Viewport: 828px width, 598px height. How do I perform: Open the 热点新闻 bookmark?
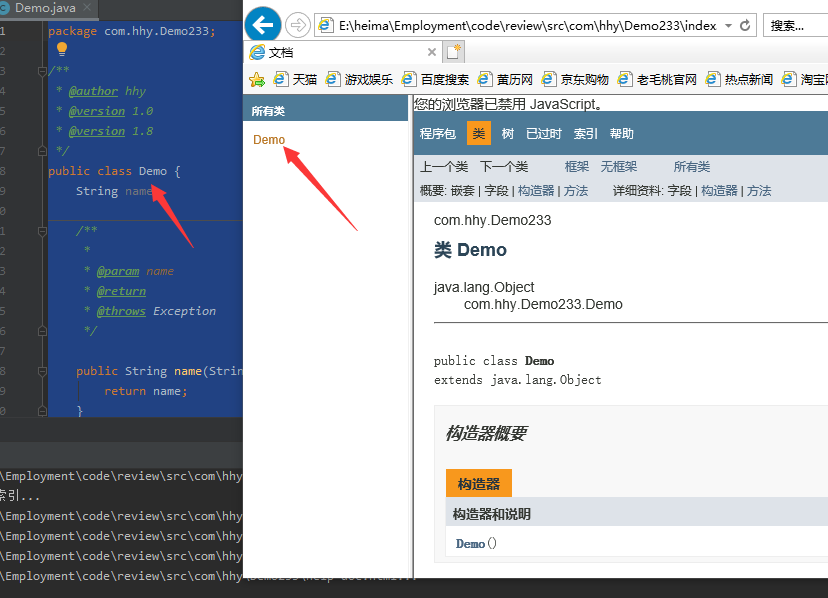739,80
